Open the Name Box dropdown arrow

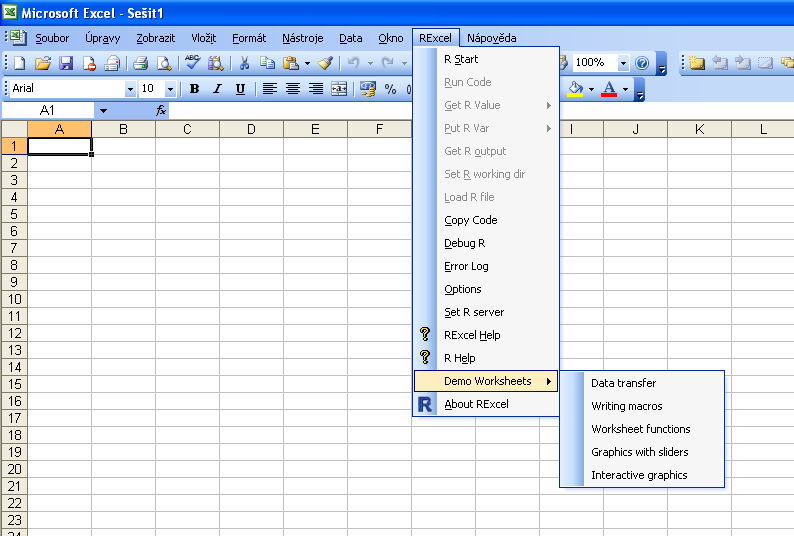click(103, 110)
